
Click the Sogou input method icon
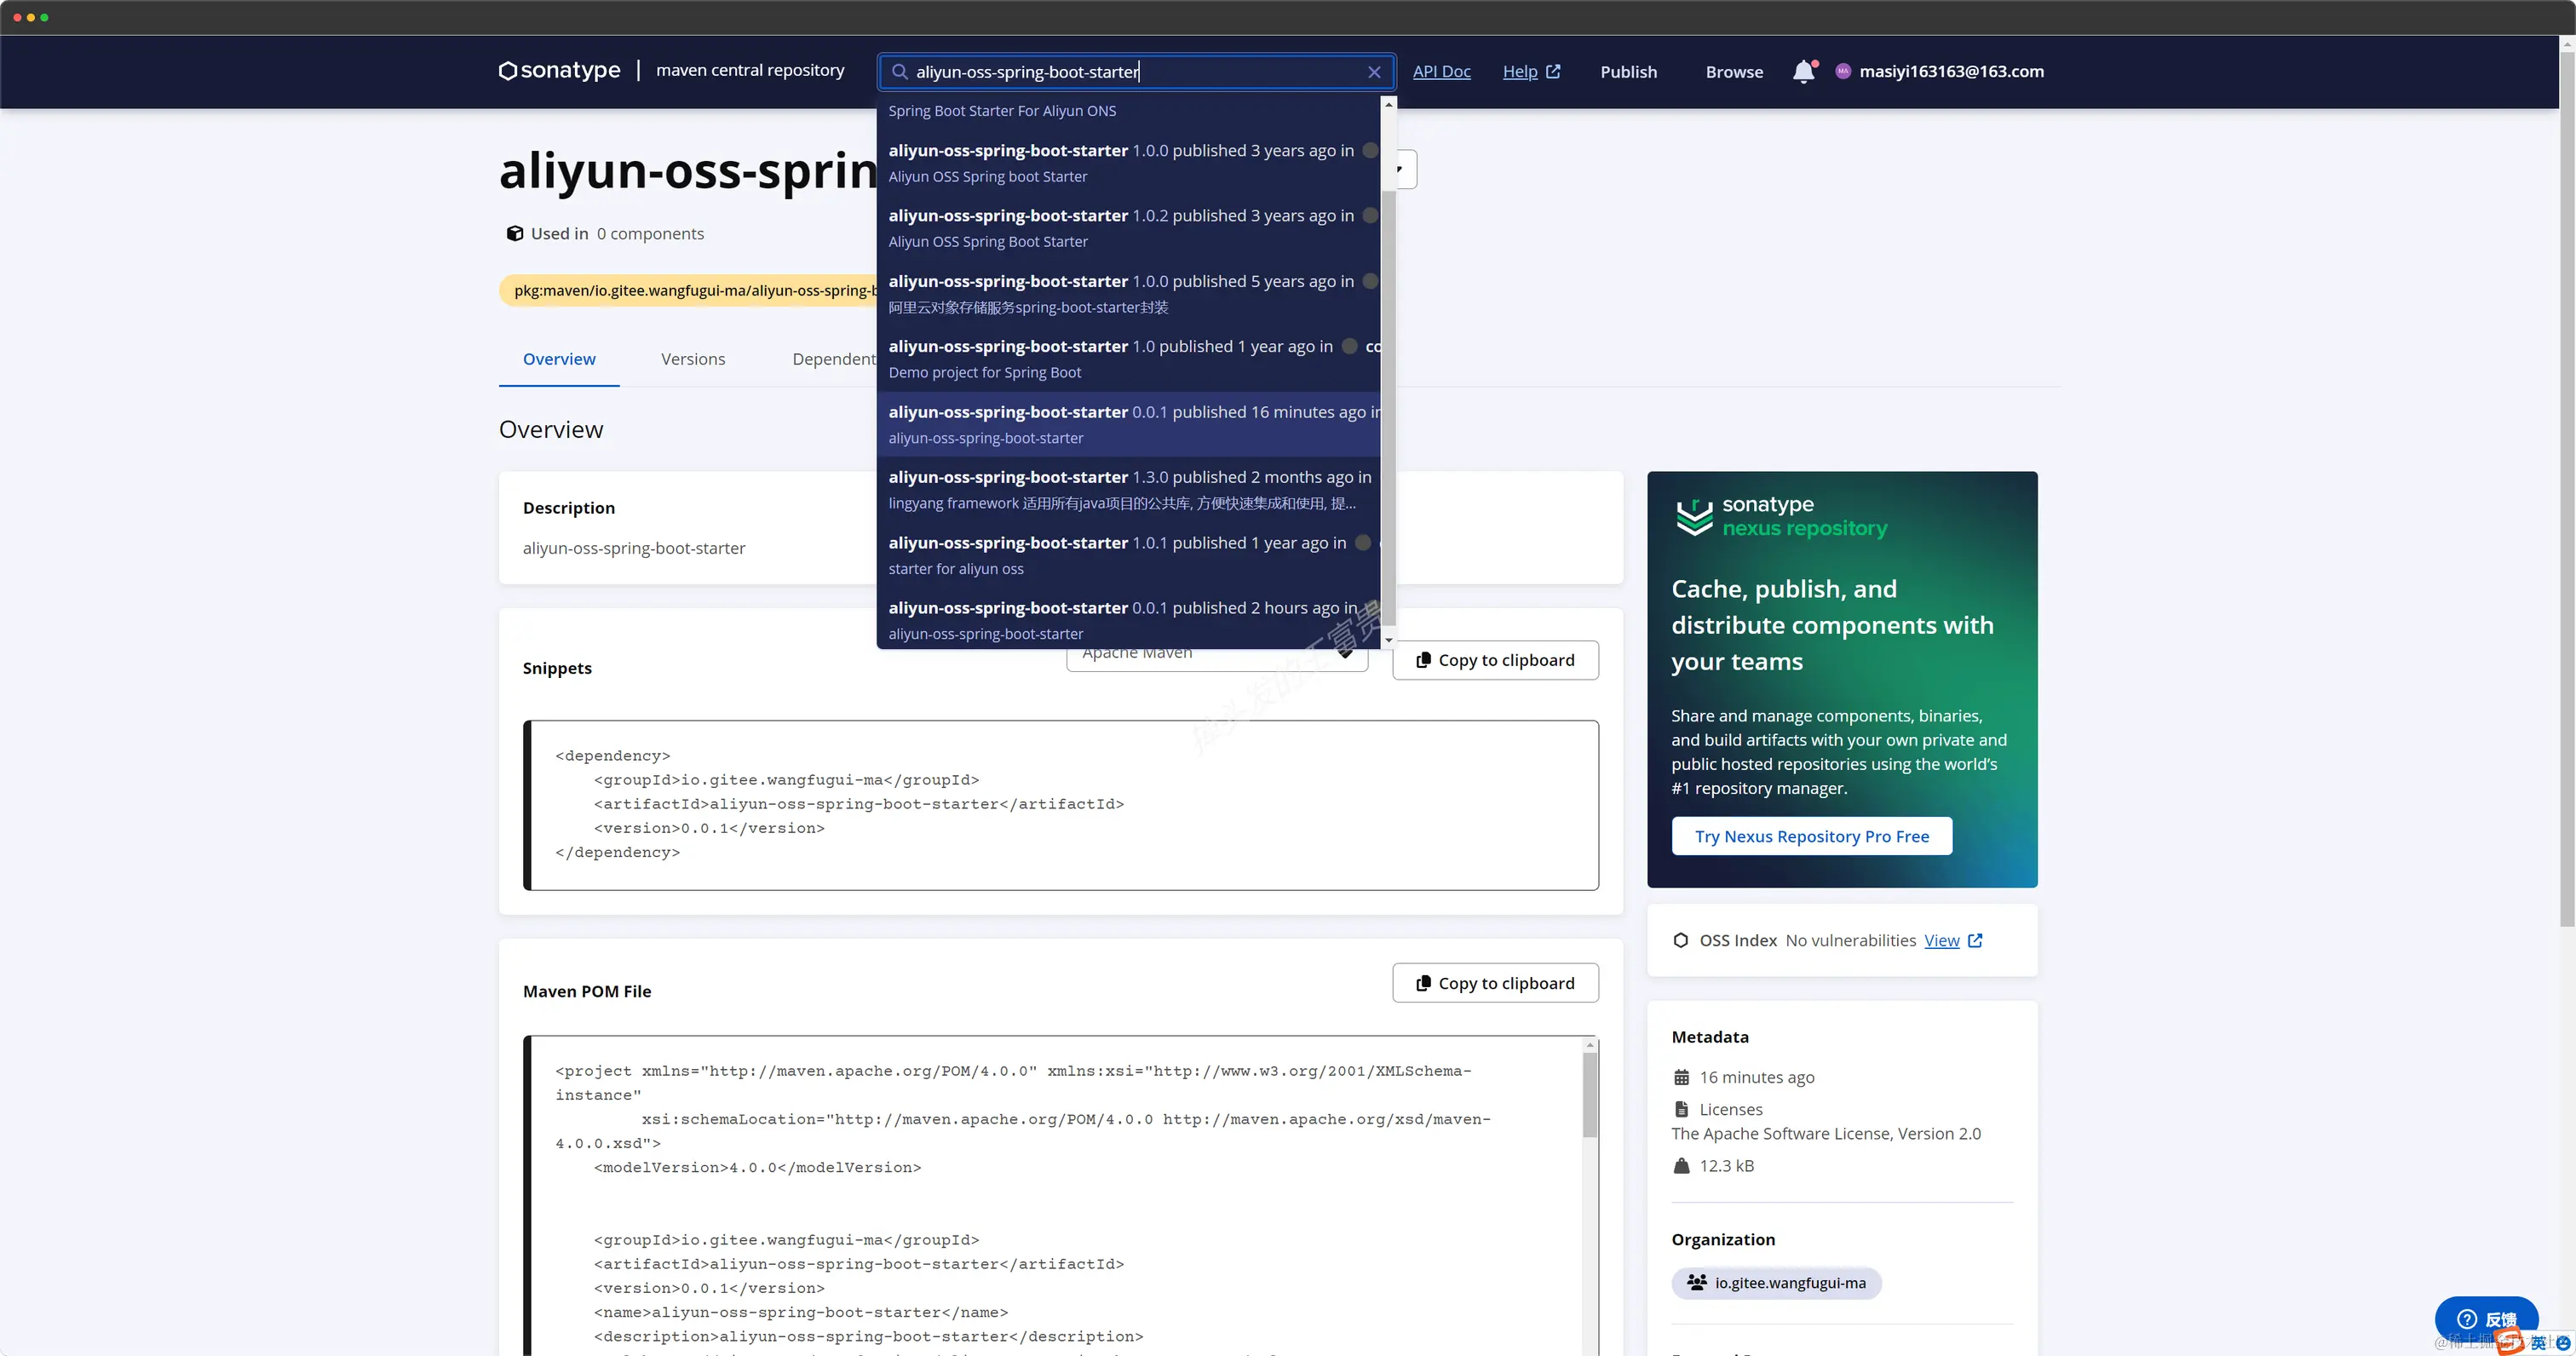point(2509,1341)
